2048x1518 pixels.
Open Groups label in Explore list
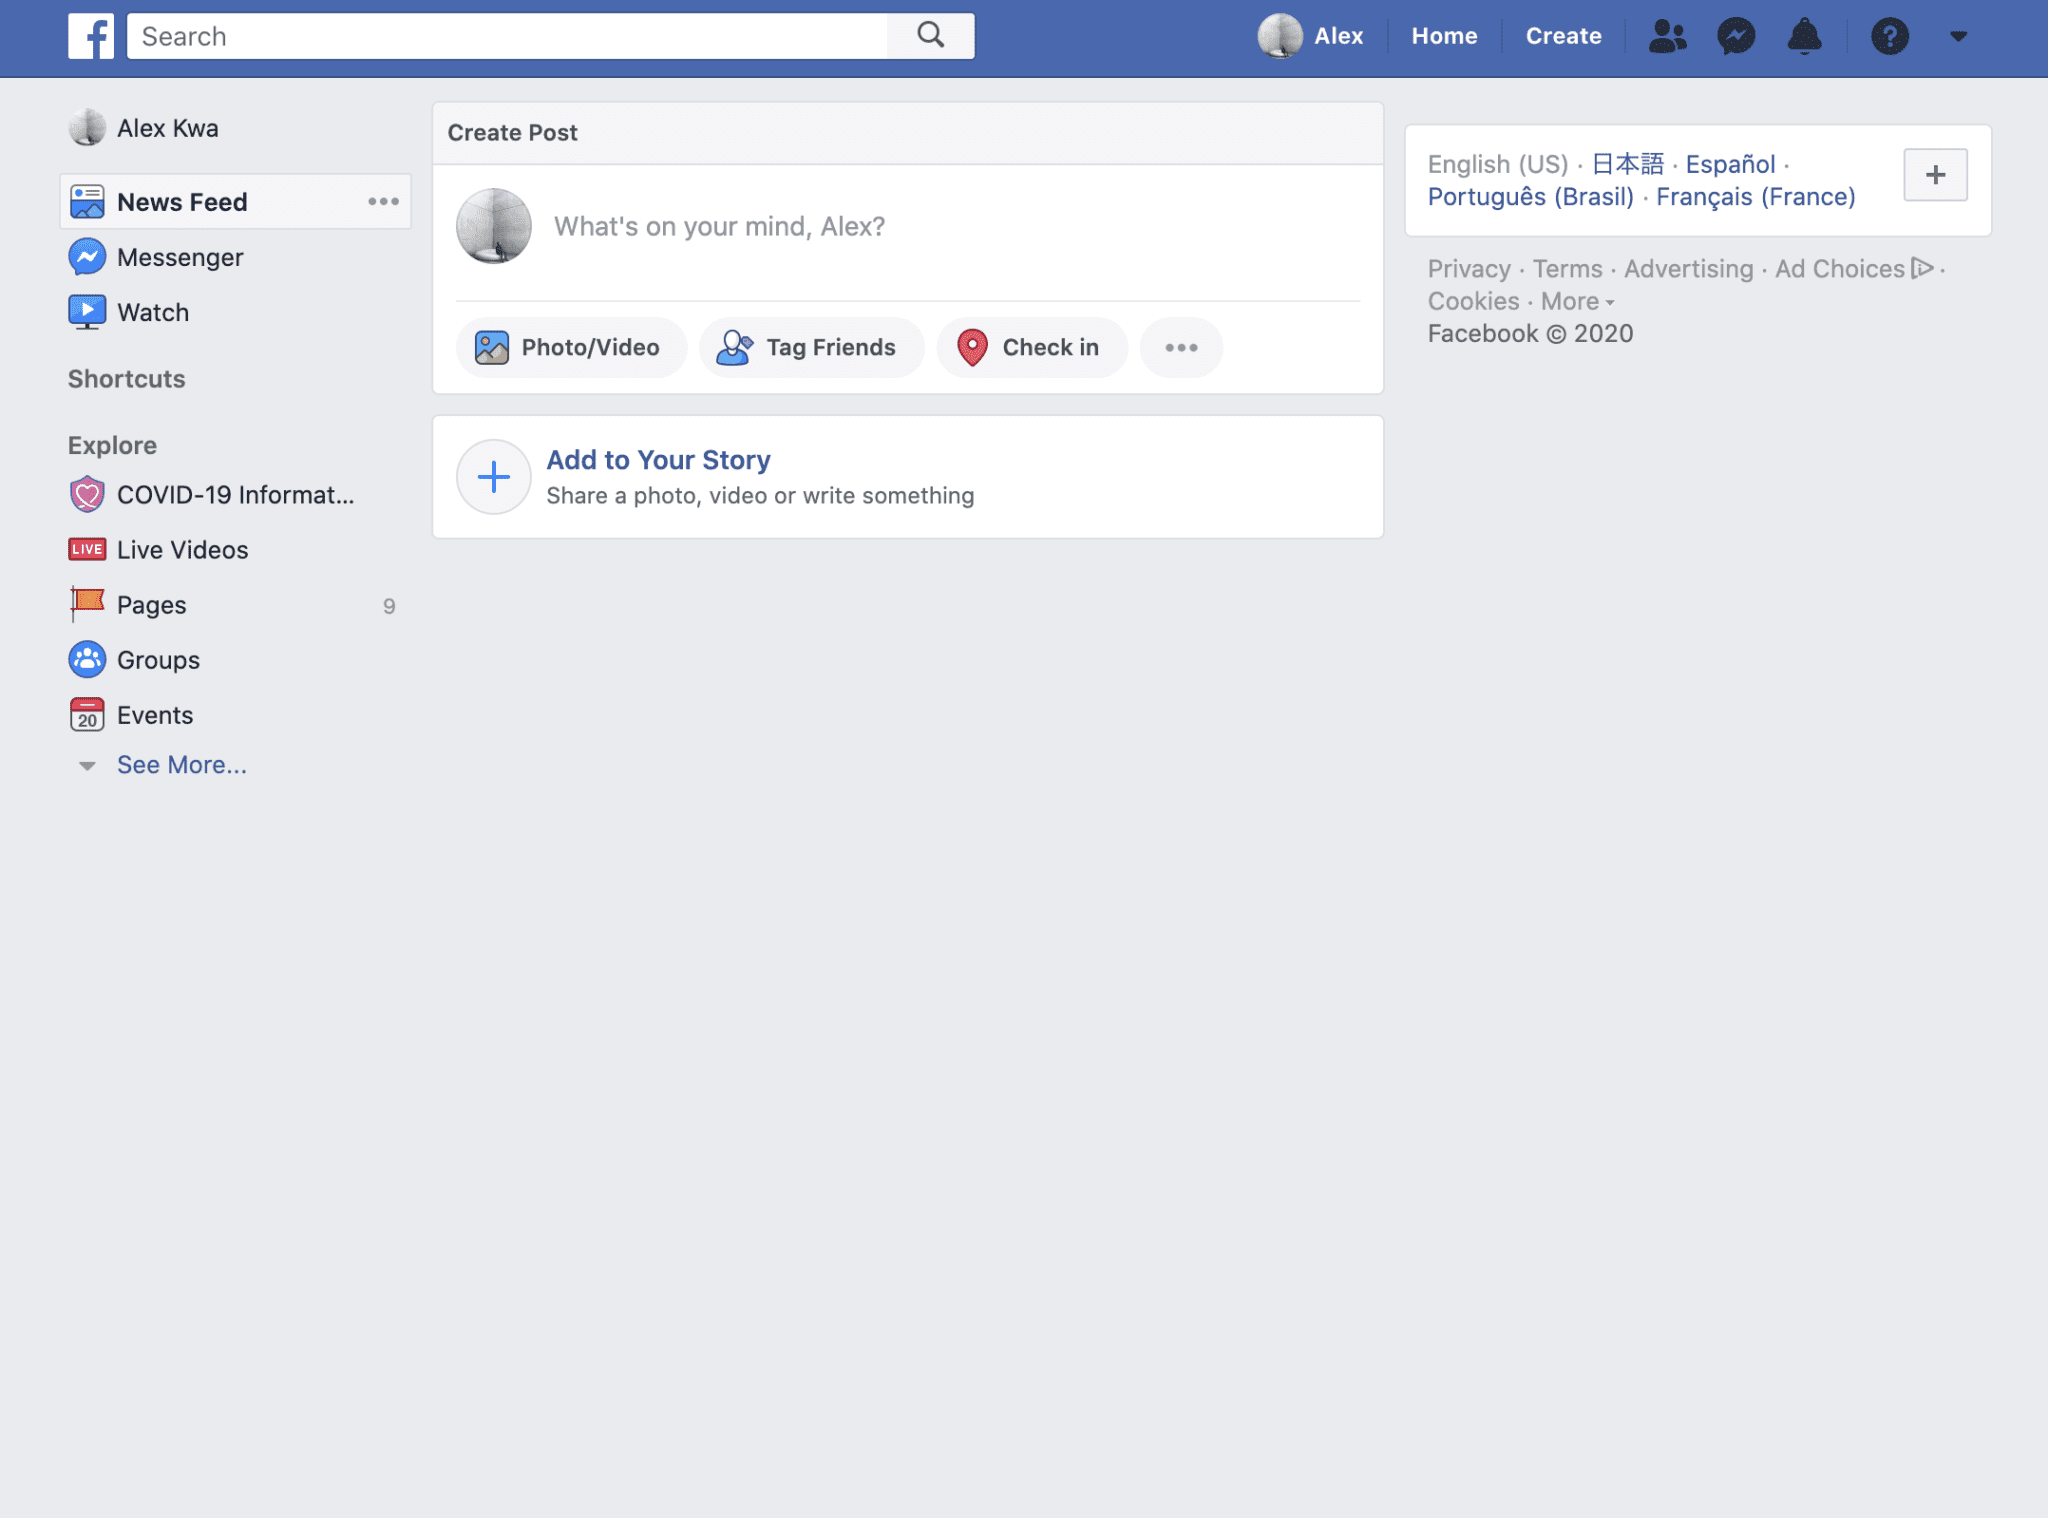pyautogui.click(x=158, y=659)
